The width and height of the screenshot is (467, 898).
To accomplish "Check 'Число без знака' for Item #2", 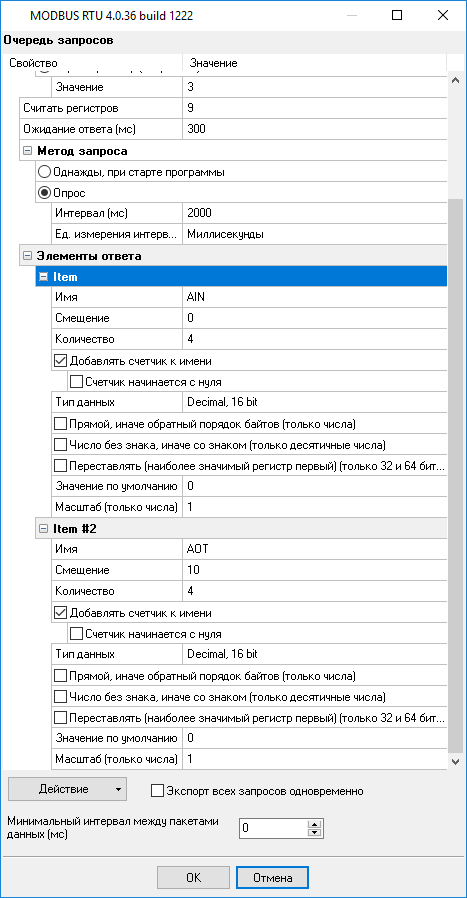I will [x=60, y=697].
